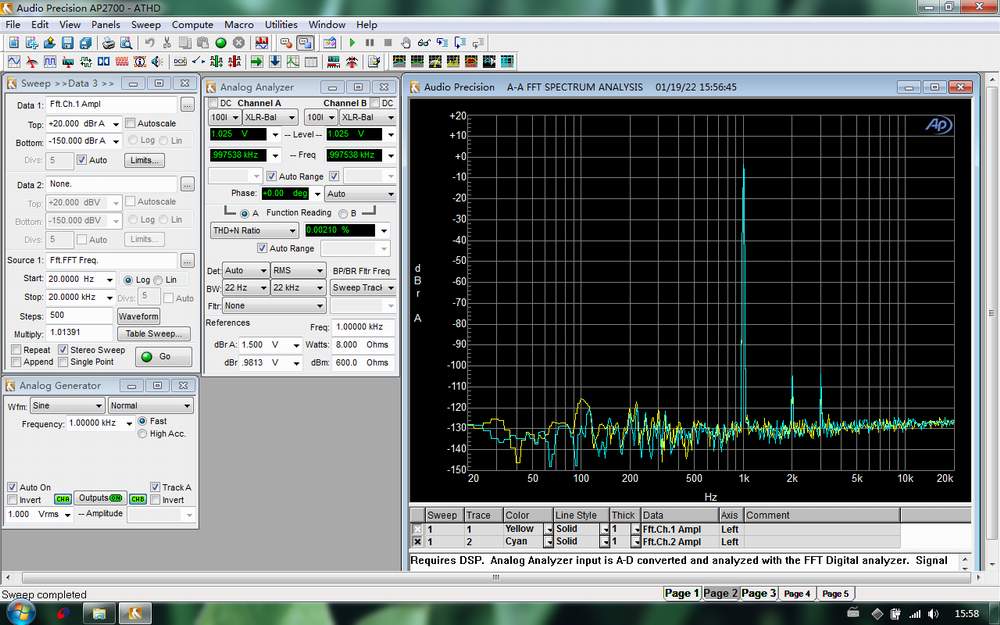Open Analog Generator panel sine-wave icon
This screenshot has width=1000, height=625.
[x=13, y=62]
